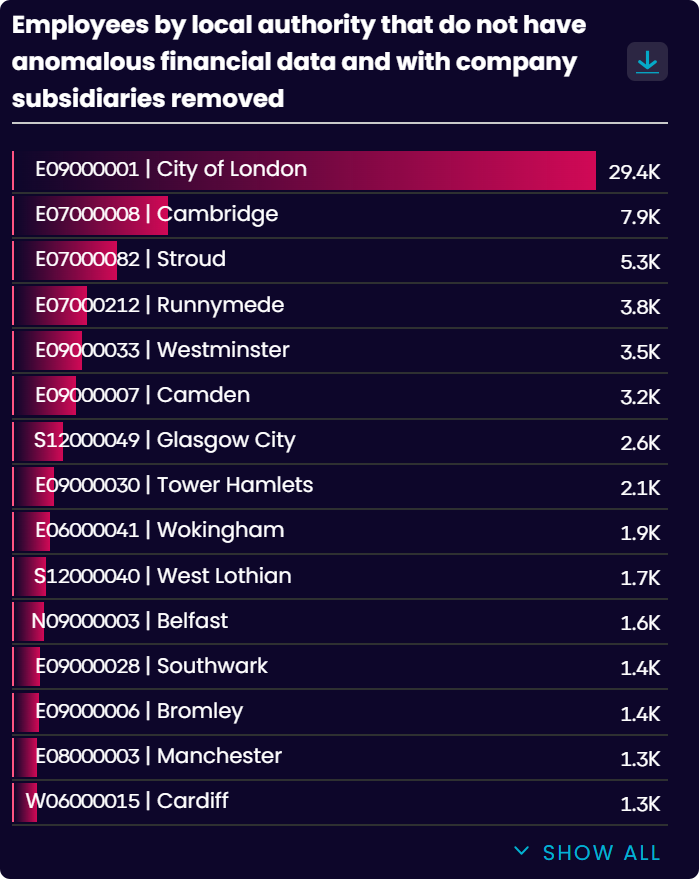The width and height of the screenshot is (699, 879).
Task: Click the chevron beside SHOW ALL
Action: click(521, 851)
